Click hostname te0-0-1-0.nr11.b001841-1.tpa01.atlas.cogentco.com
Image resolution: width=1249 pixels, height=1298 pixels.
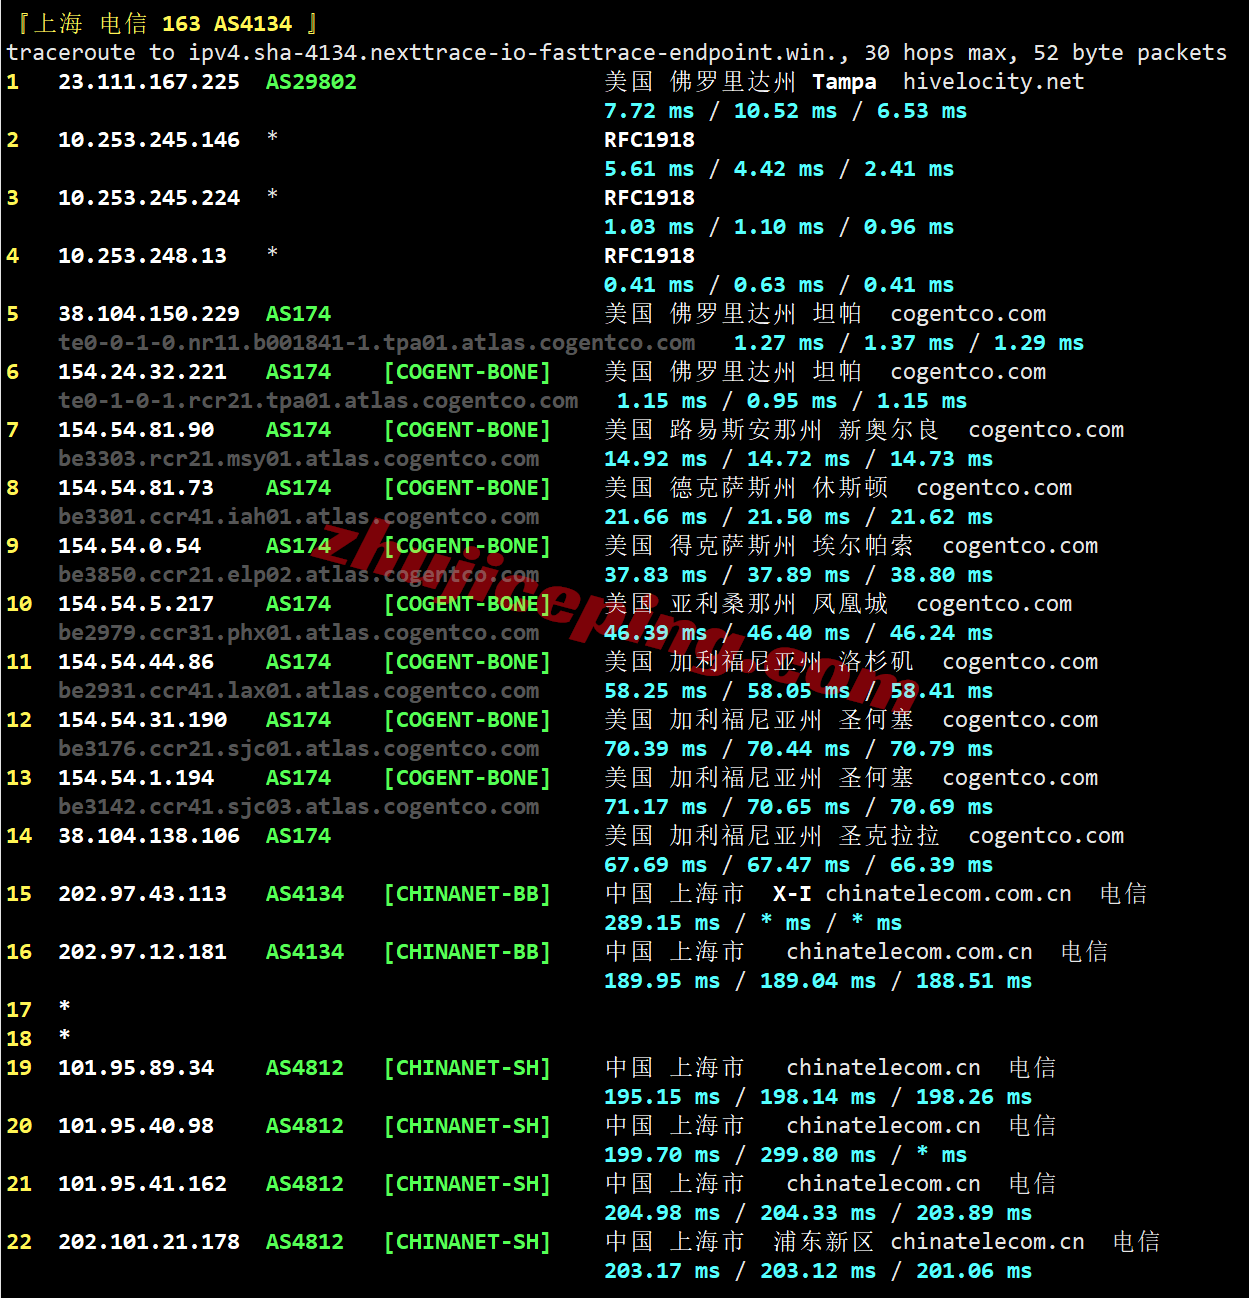[x=376, y=343]
